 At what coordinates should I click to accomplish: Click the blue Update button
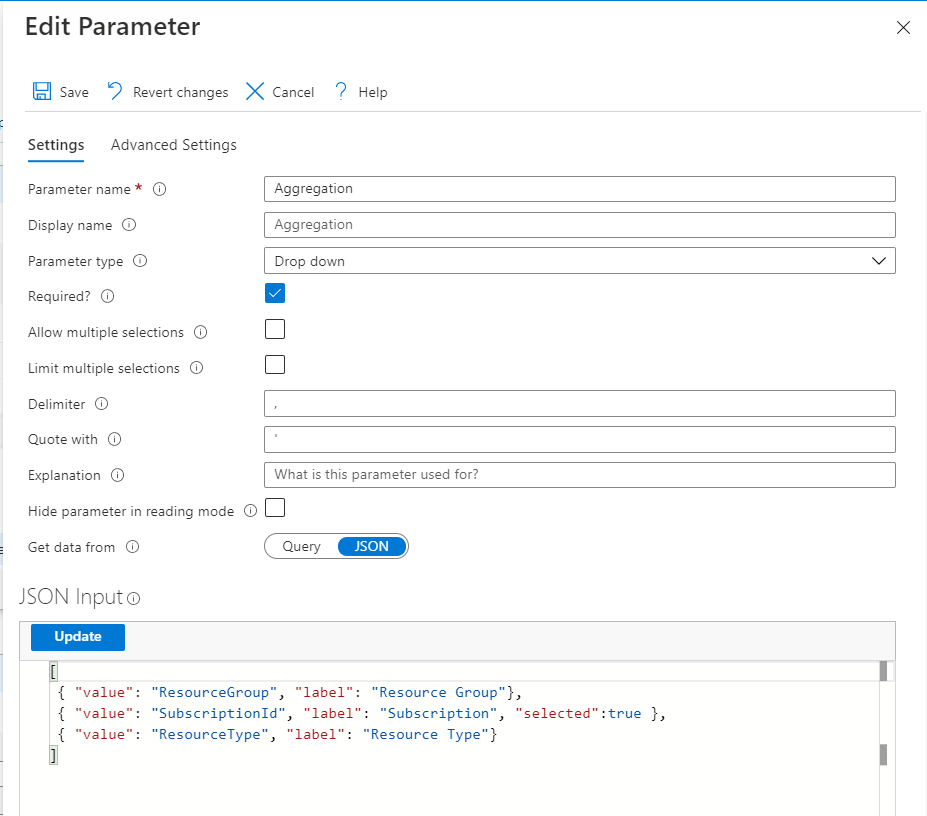pyautogui.click(x=78, y=637)
